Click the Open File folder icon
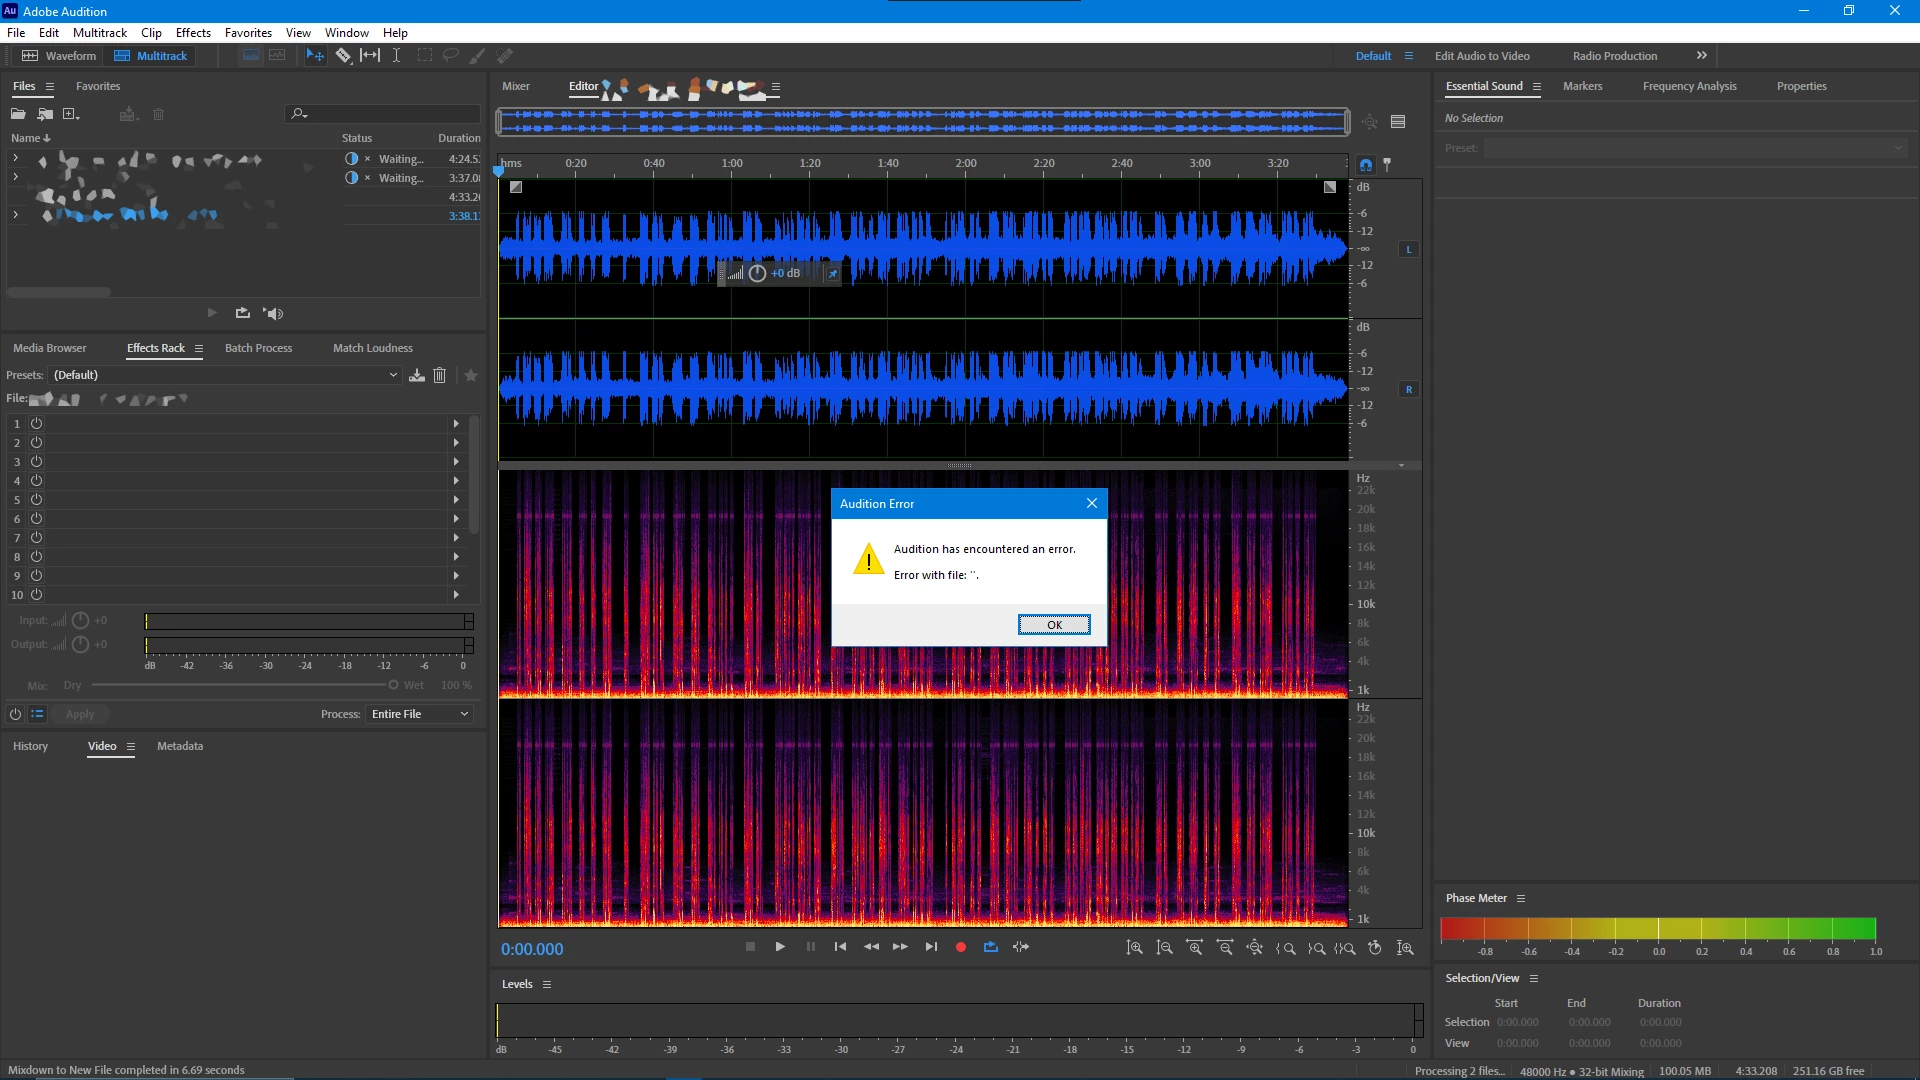 click(18, 114)
